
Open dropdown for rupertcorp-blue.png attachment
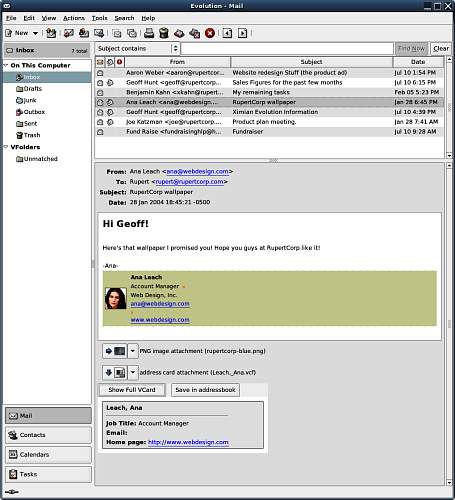(133, 351)
